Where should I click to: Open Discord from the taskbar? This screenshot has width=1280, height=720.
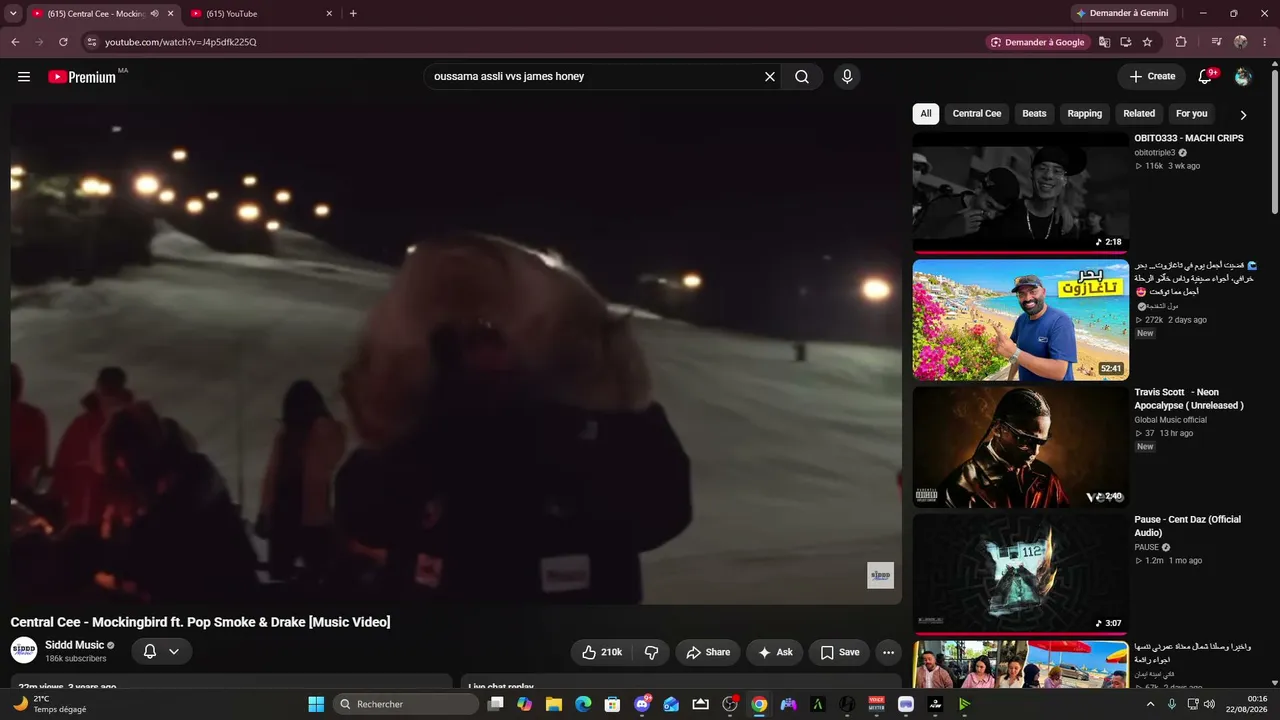click(x=642, y=704)
